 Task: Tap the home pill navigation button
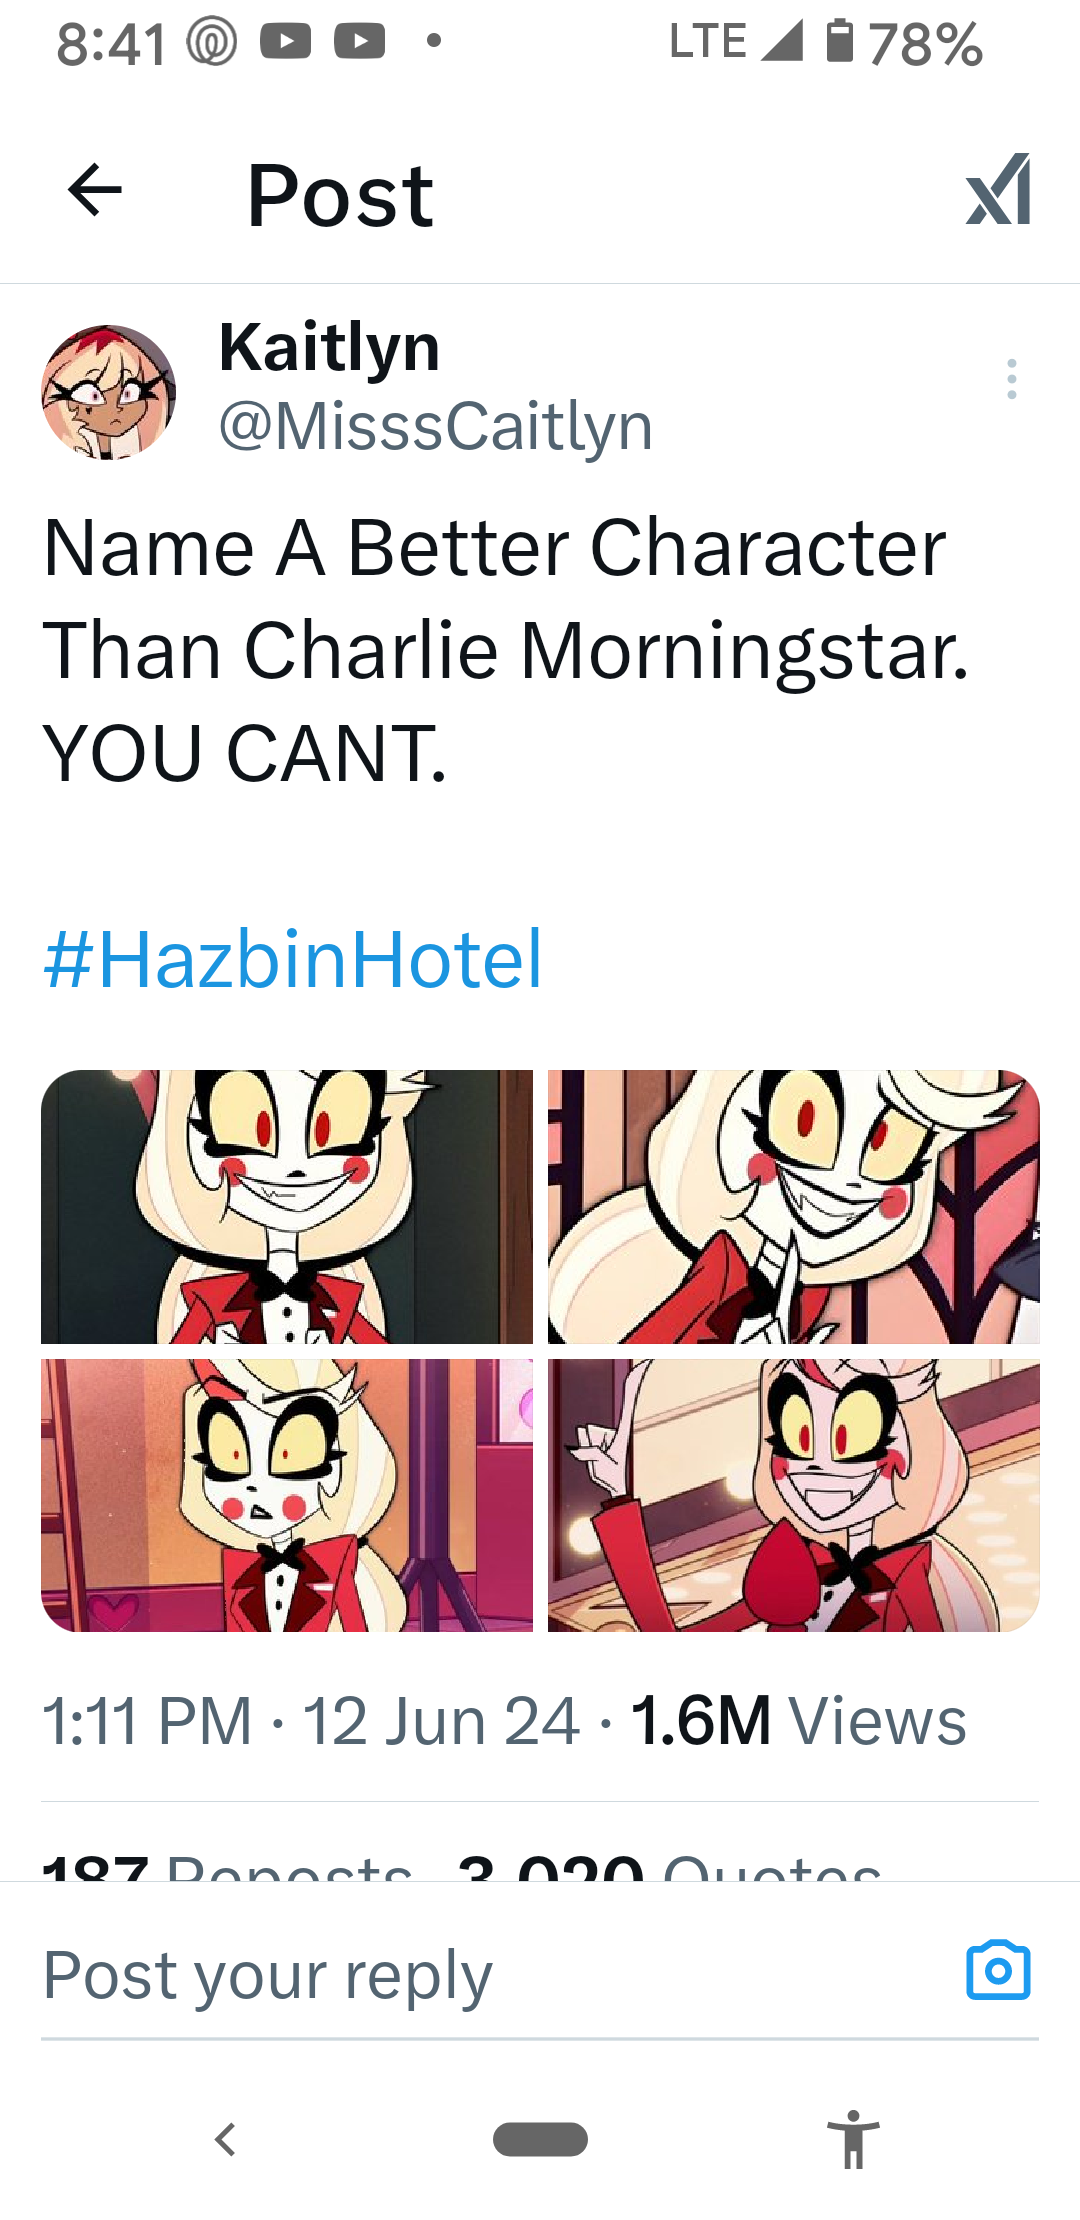[x=540, y=2139]
